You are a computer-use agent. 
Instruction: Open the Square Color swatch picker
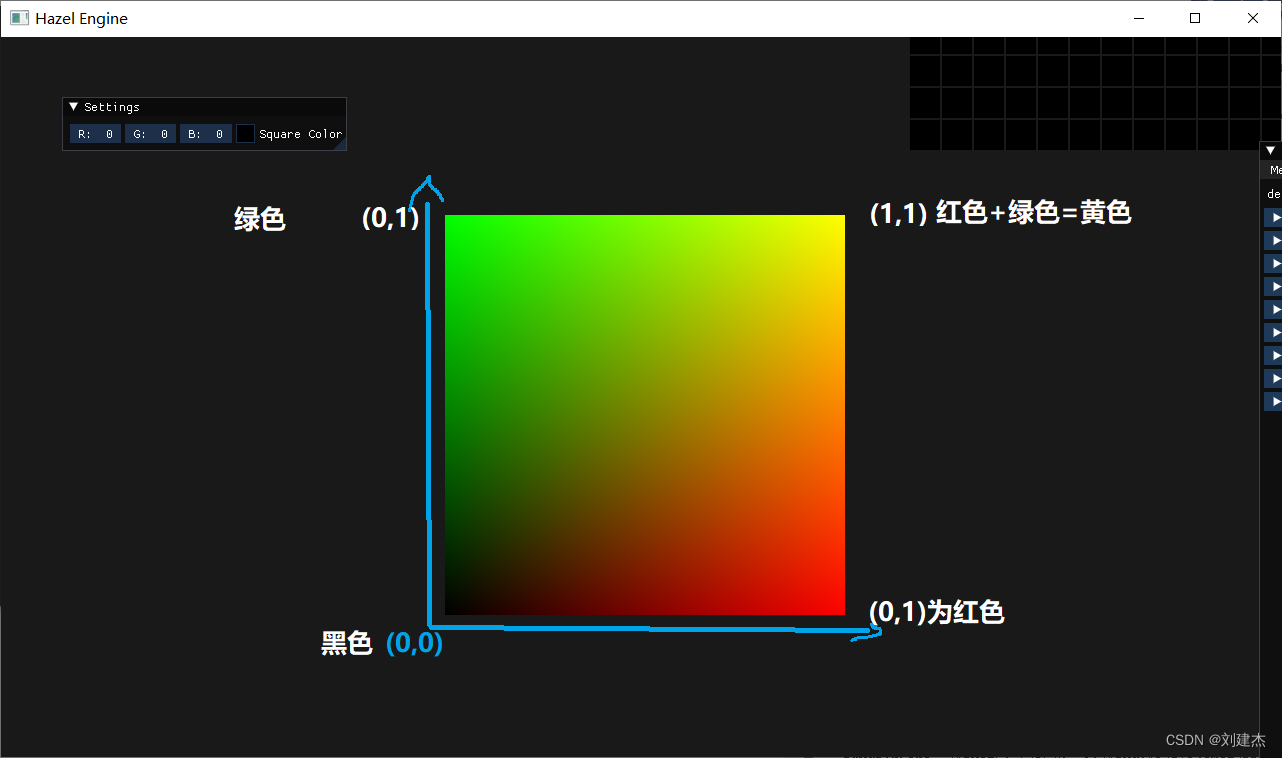tap(245, 133)
